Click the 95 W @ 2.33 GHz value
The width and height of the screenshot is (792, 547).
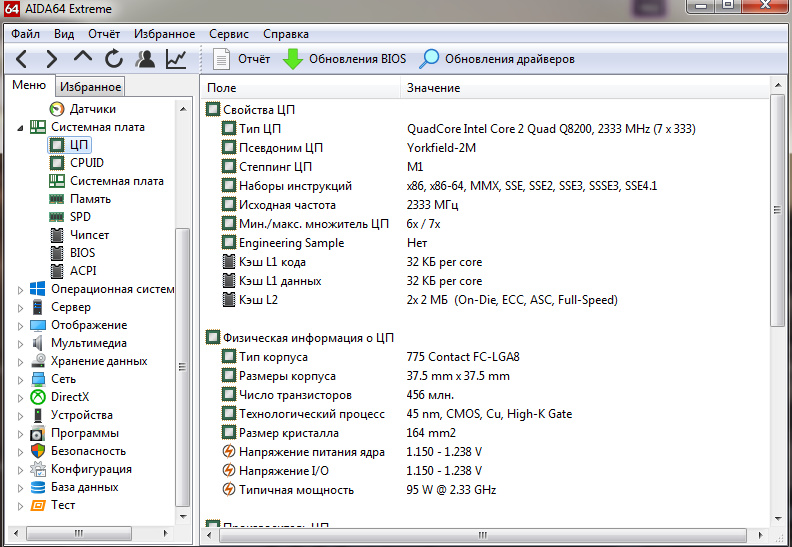(451, 490)
